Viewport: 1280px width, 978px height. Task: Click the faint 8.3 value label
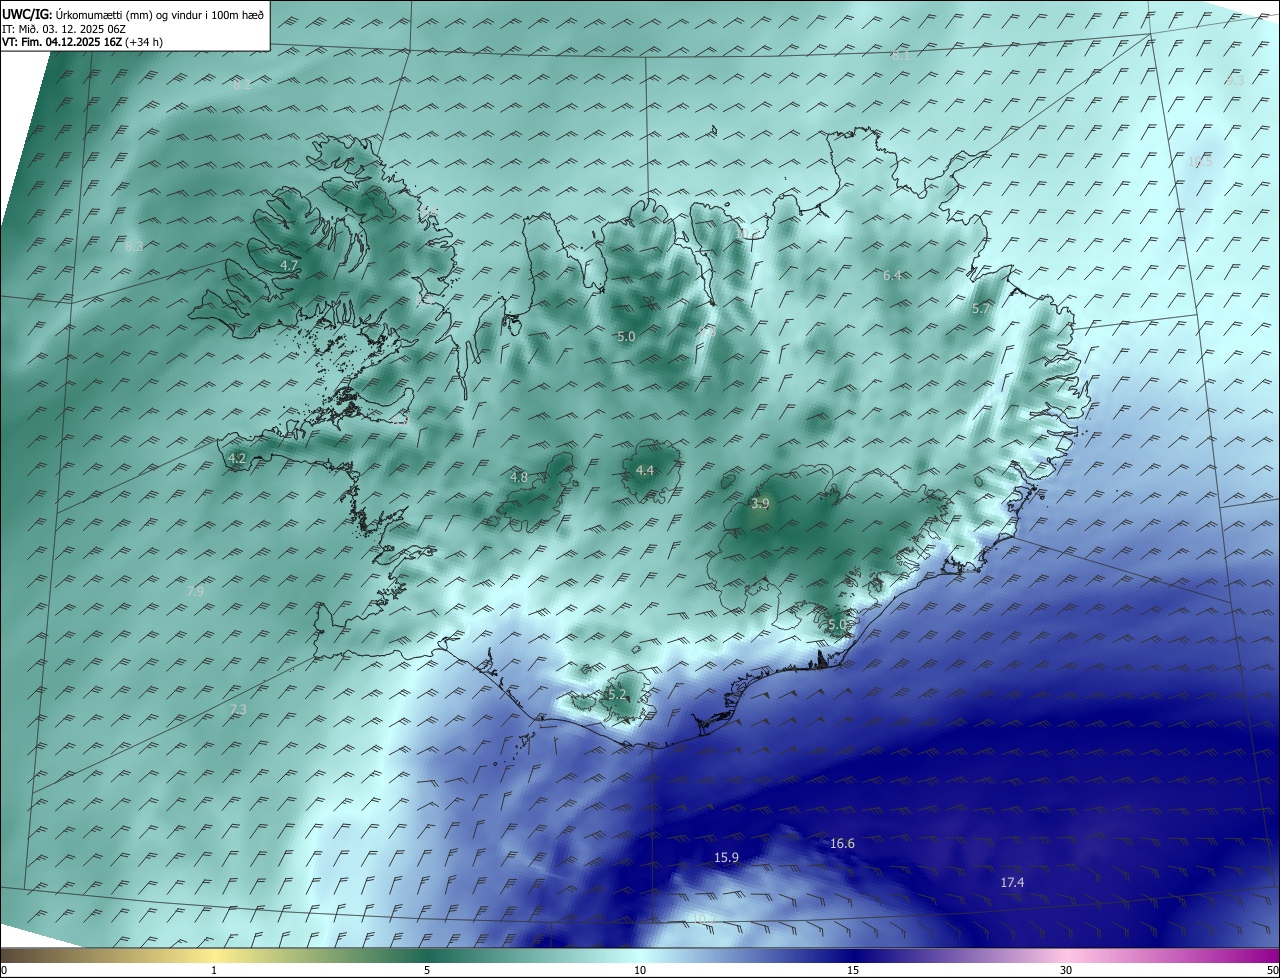(135, 246)
